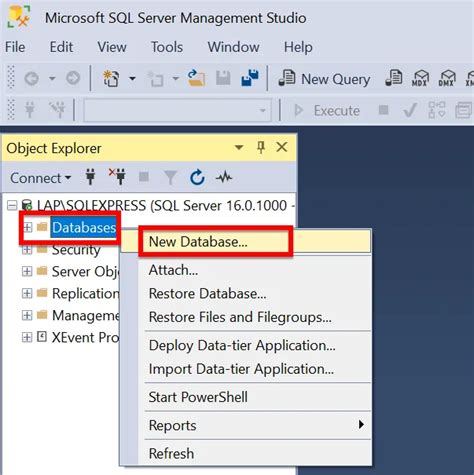Select the XEvent Profiler node
Screen dimensions: 474x475
point(85,337)
